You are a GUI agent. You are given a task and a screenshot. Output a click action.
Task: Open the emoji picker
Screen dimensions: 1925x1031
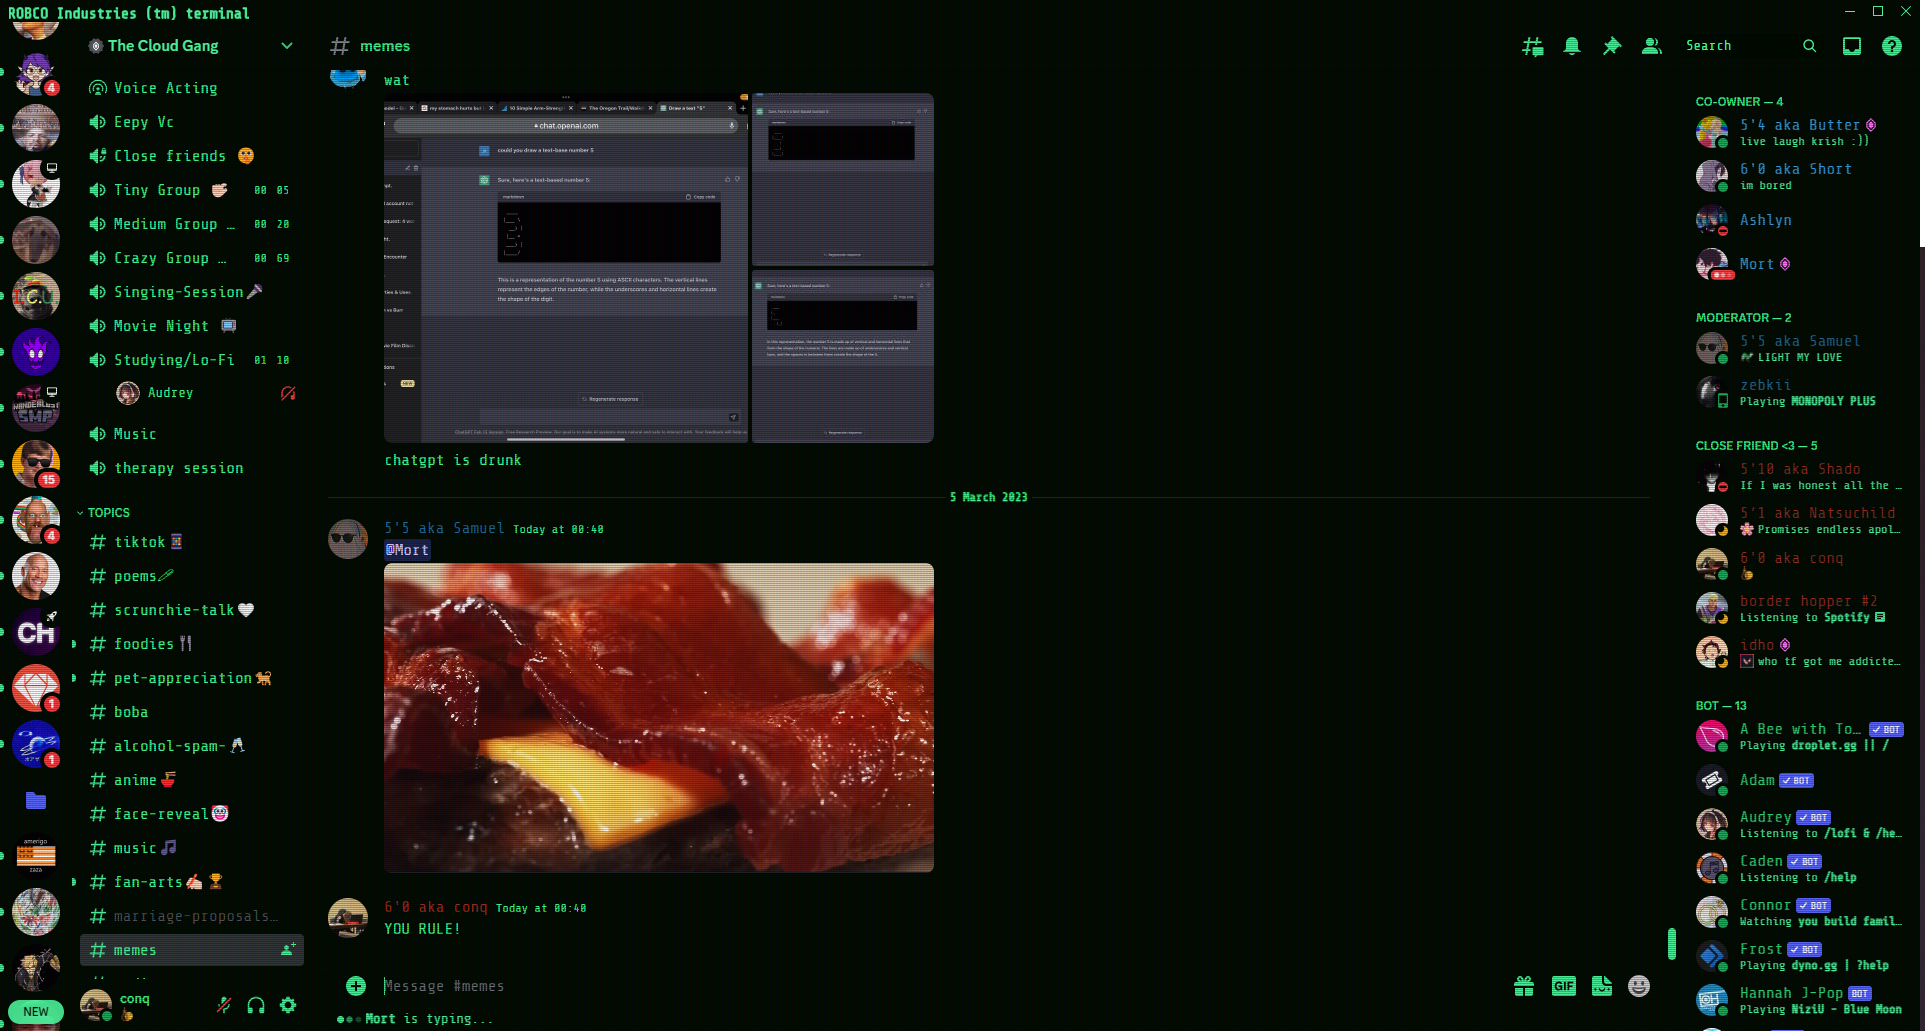[x=1638, y=986]
